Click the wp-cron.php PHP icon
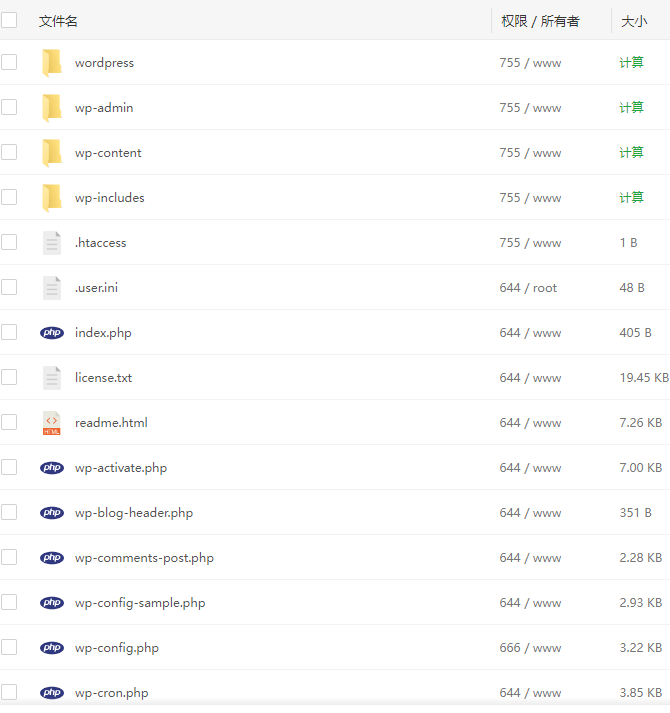The height and width of the screenshot is (713, 670). (52, 693)
